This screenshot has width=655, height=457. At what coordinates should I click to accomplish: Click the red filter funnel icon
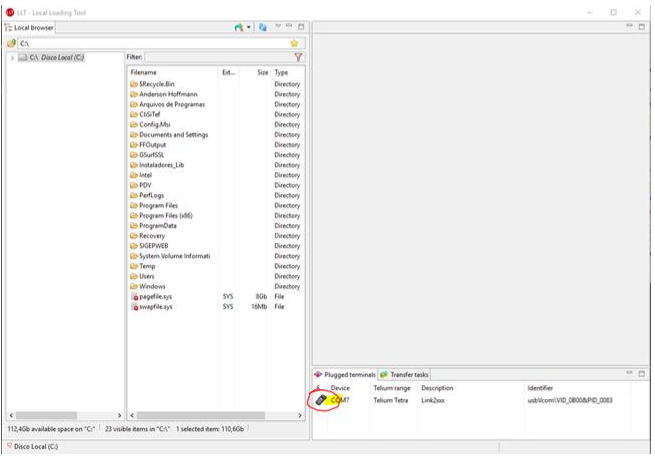[x=298, y=58]
